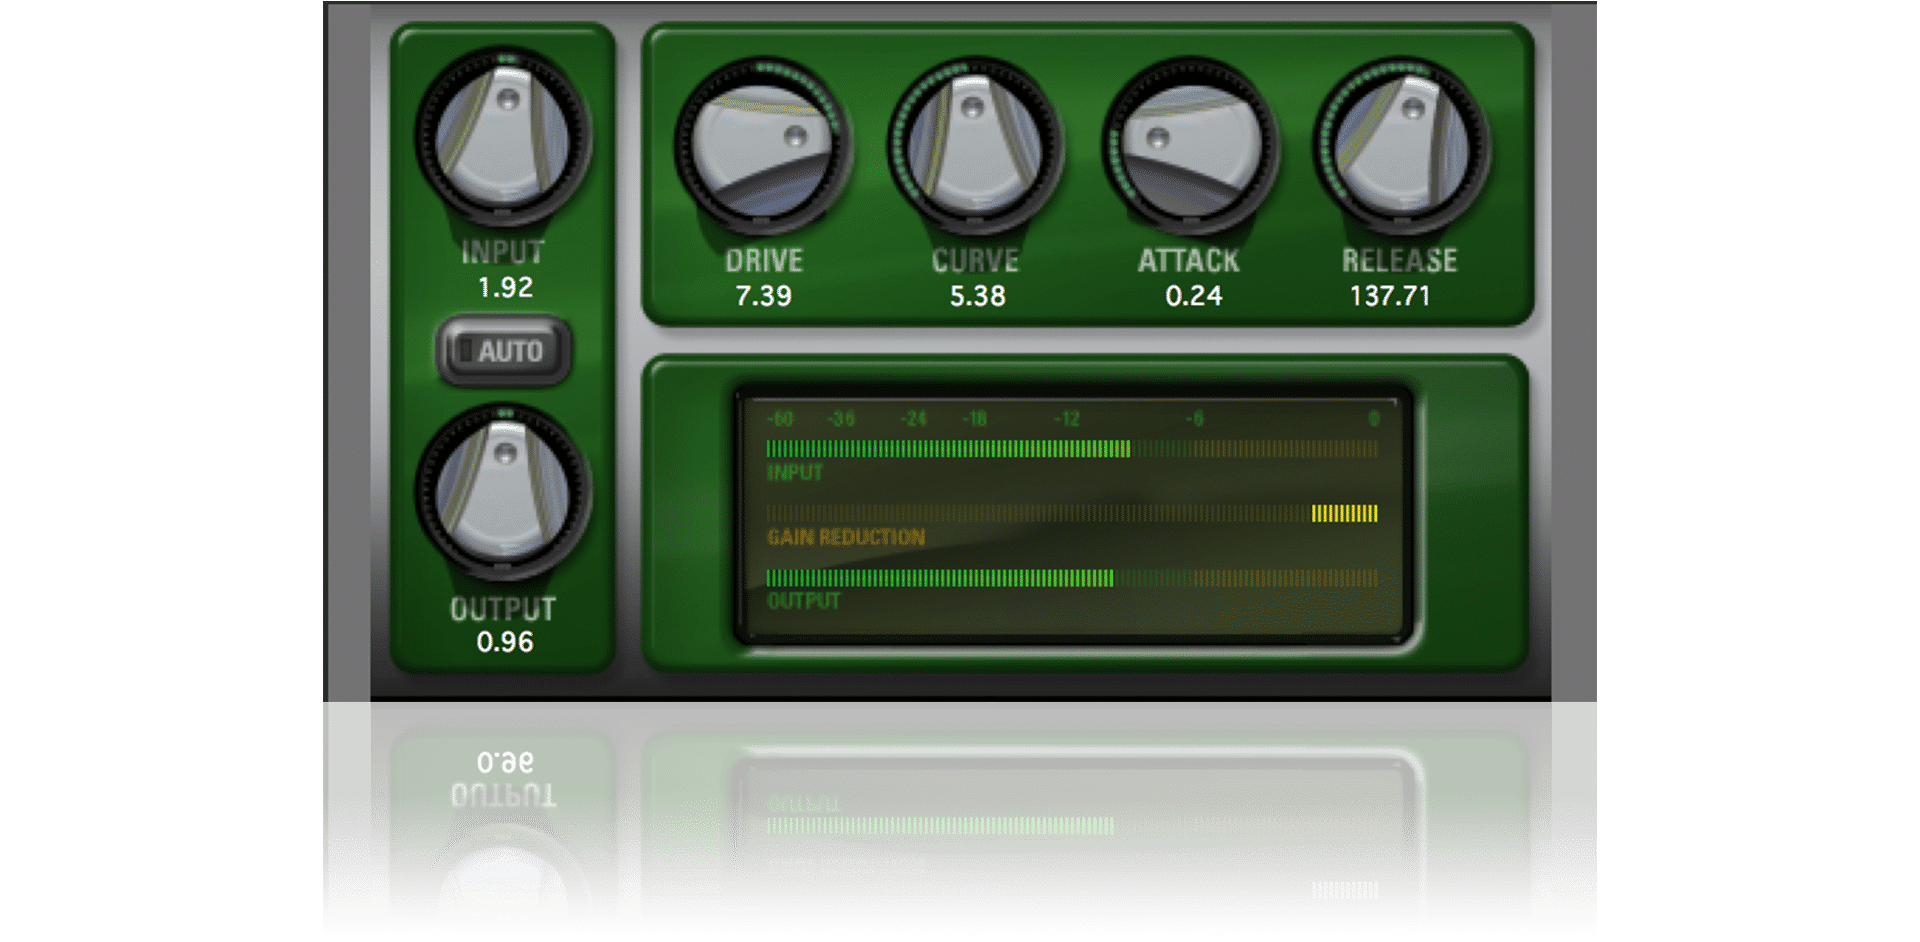1920x942 pixels.
Task: Click the GAIN REDUCTION meter label
Action: 846,537
